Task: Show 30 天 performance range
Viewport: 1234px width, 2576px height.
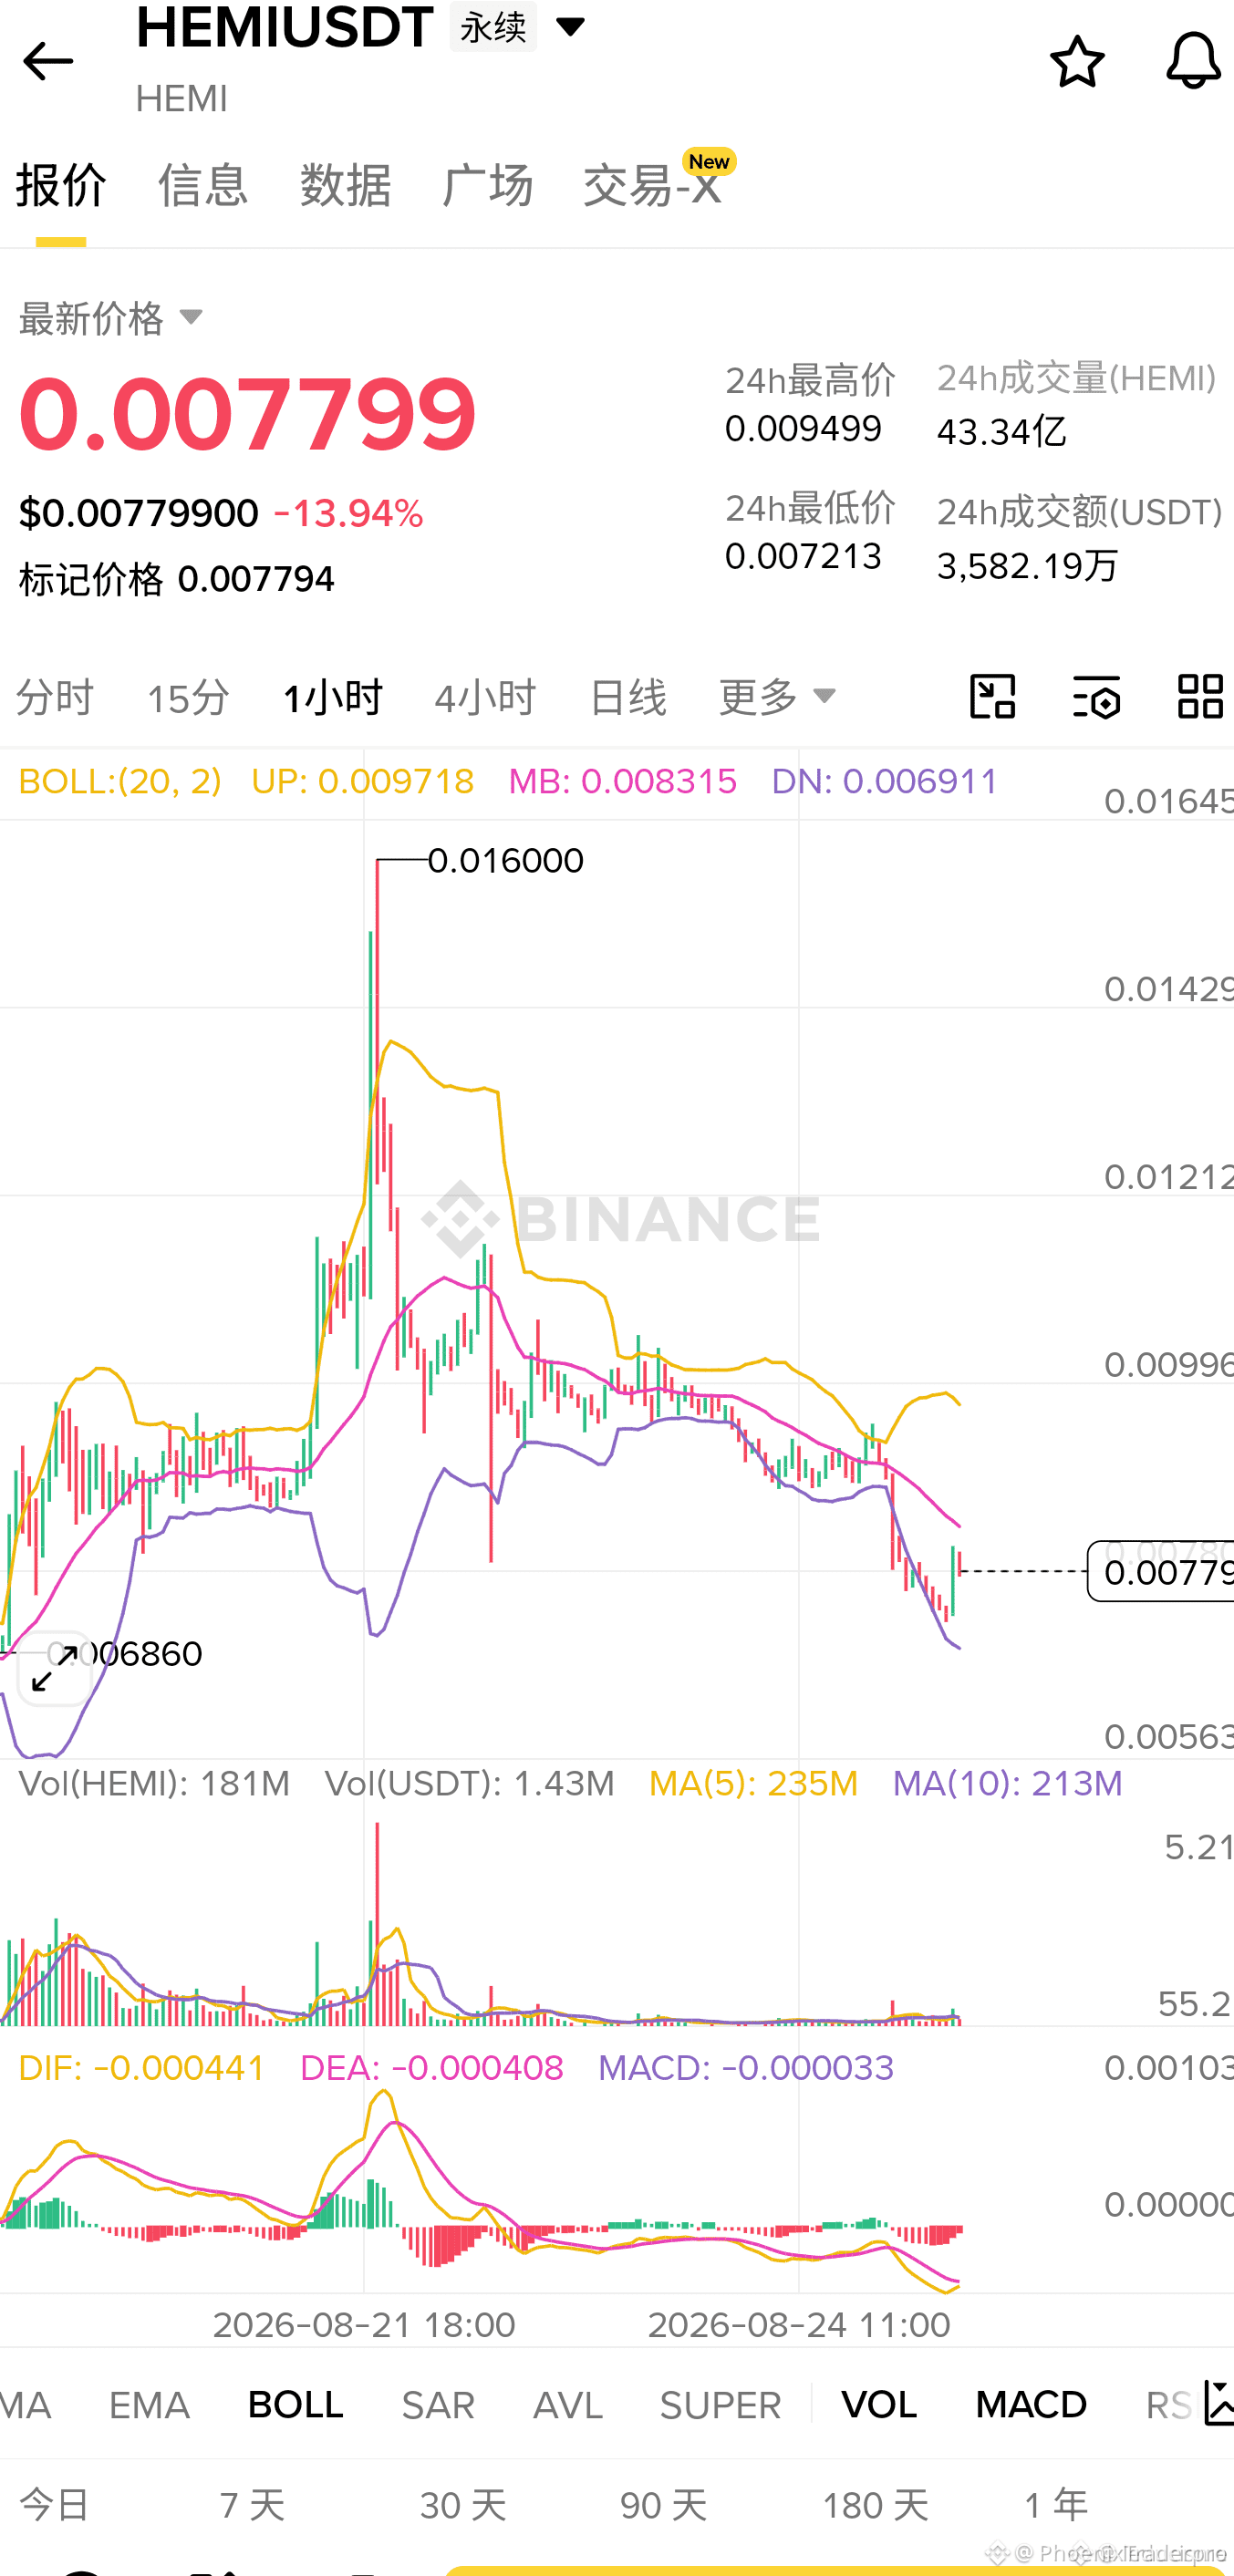Action: pyautogui.click(x=463, y=2504)
